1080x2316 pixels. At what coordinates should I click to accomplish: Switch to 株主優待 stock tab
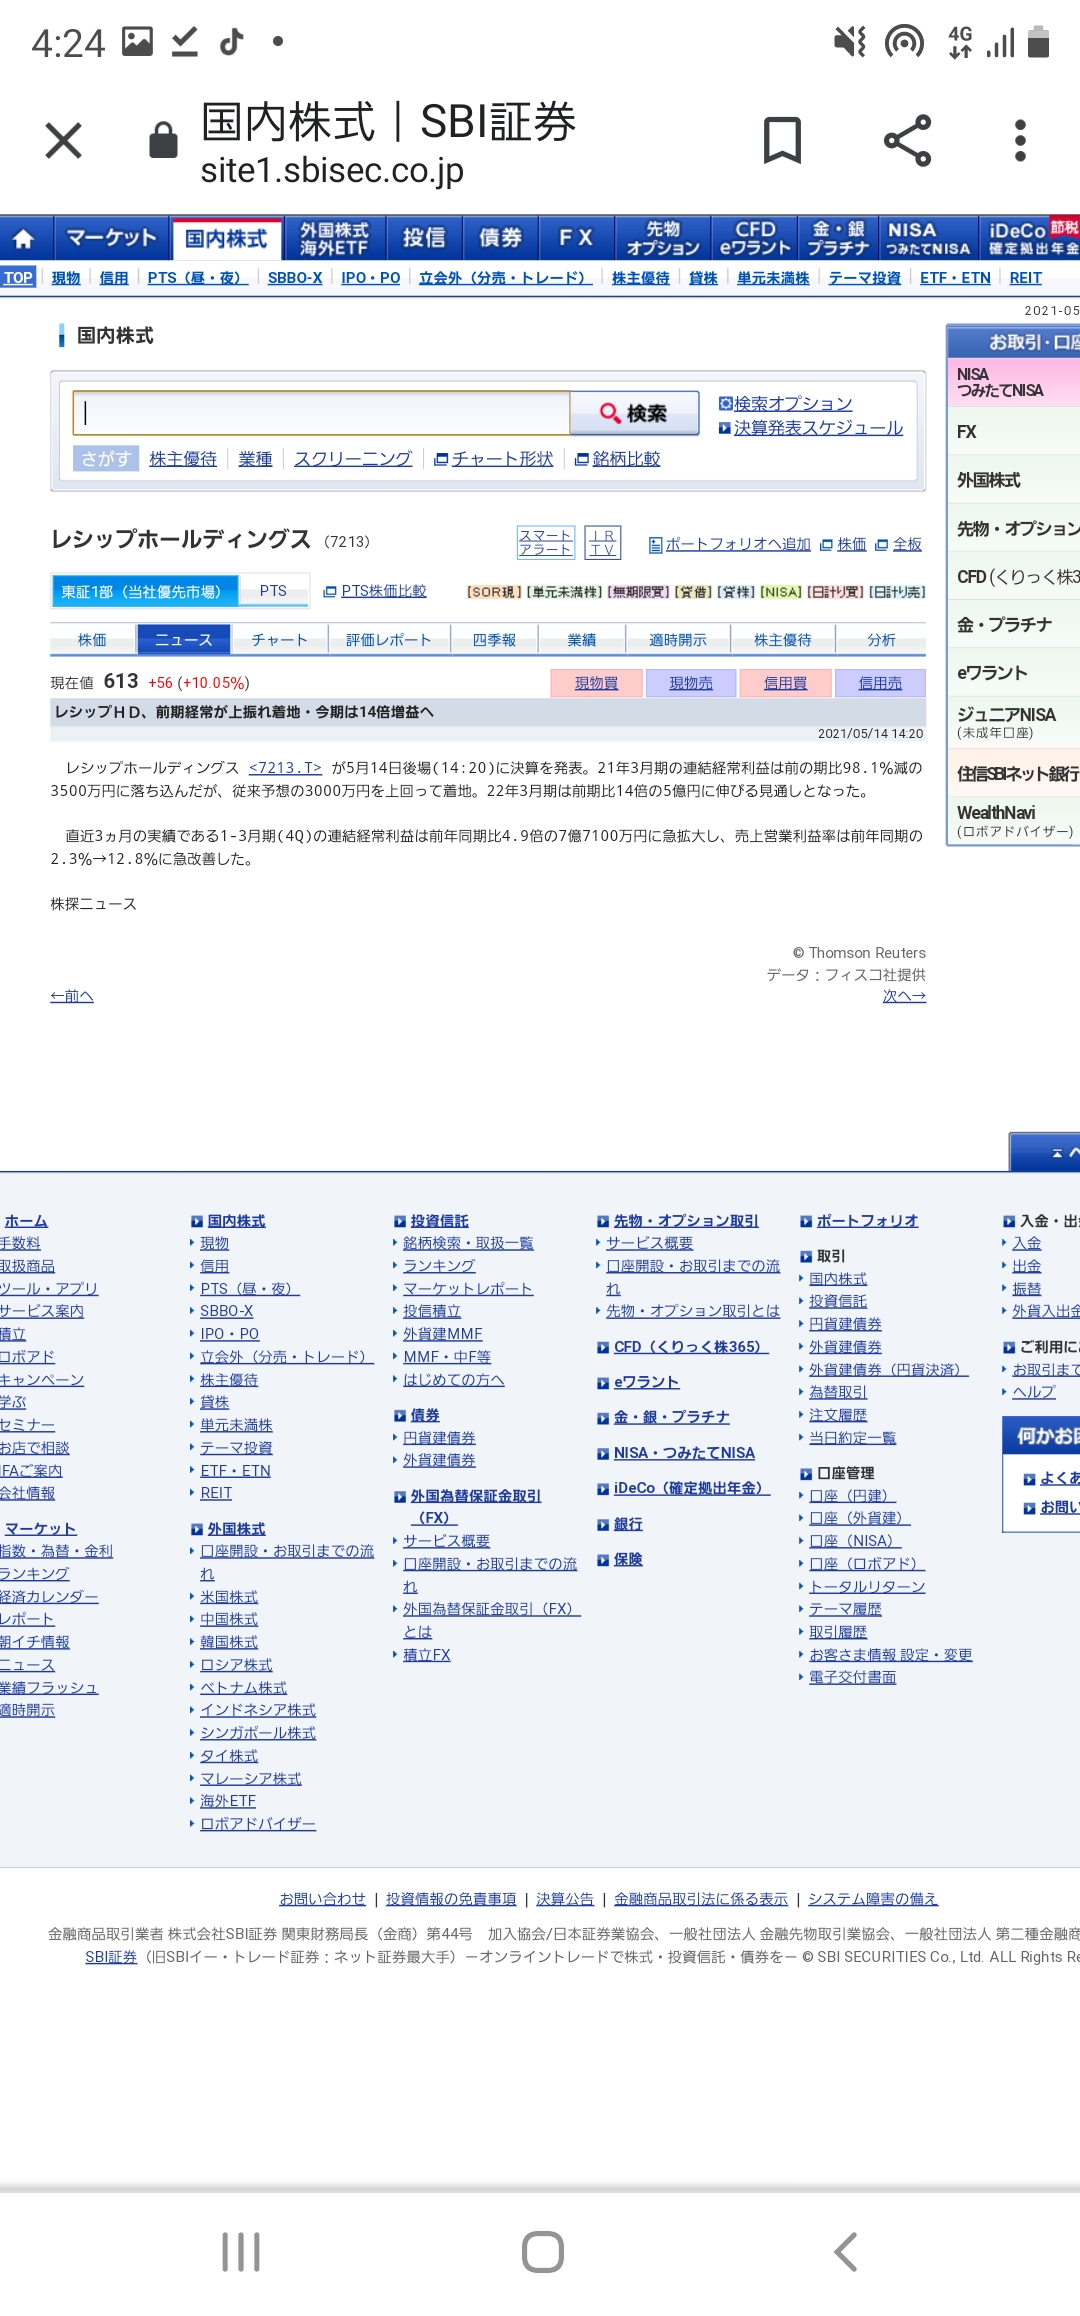point(783,640)
